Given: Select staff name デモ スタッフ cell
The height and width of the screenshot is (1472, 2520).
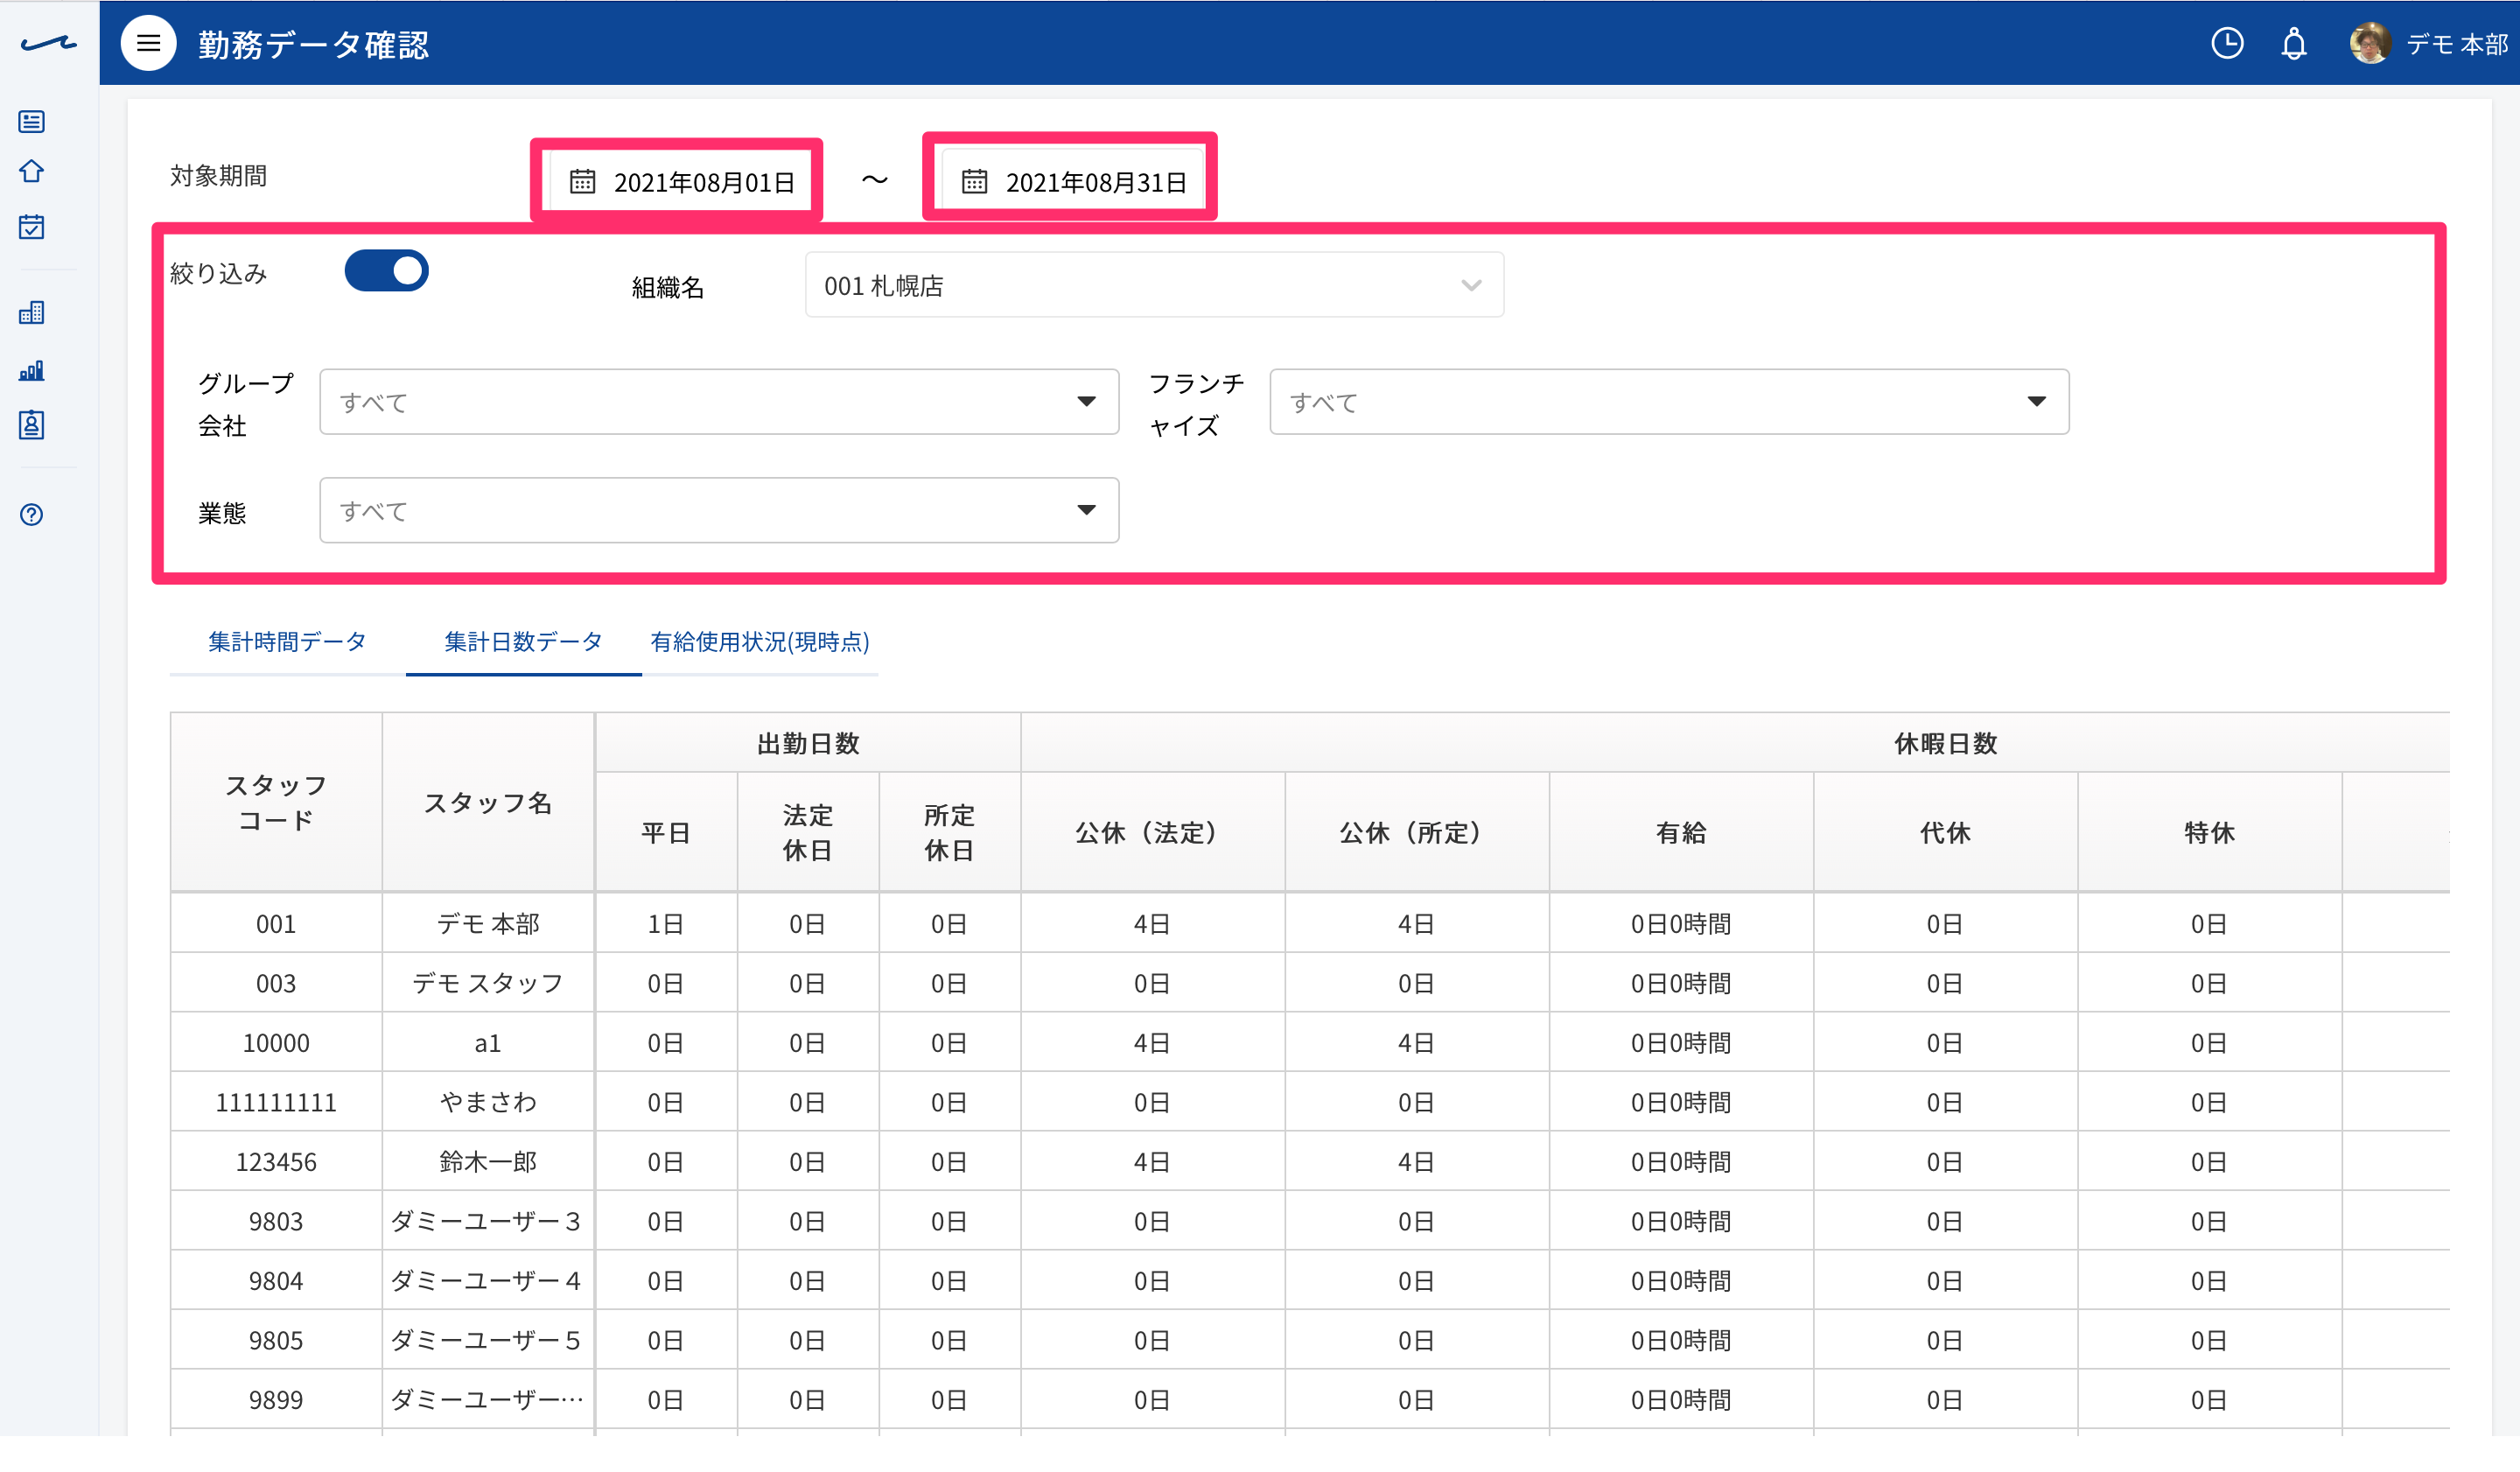Looking at the screenshot, I should [488, 984].
